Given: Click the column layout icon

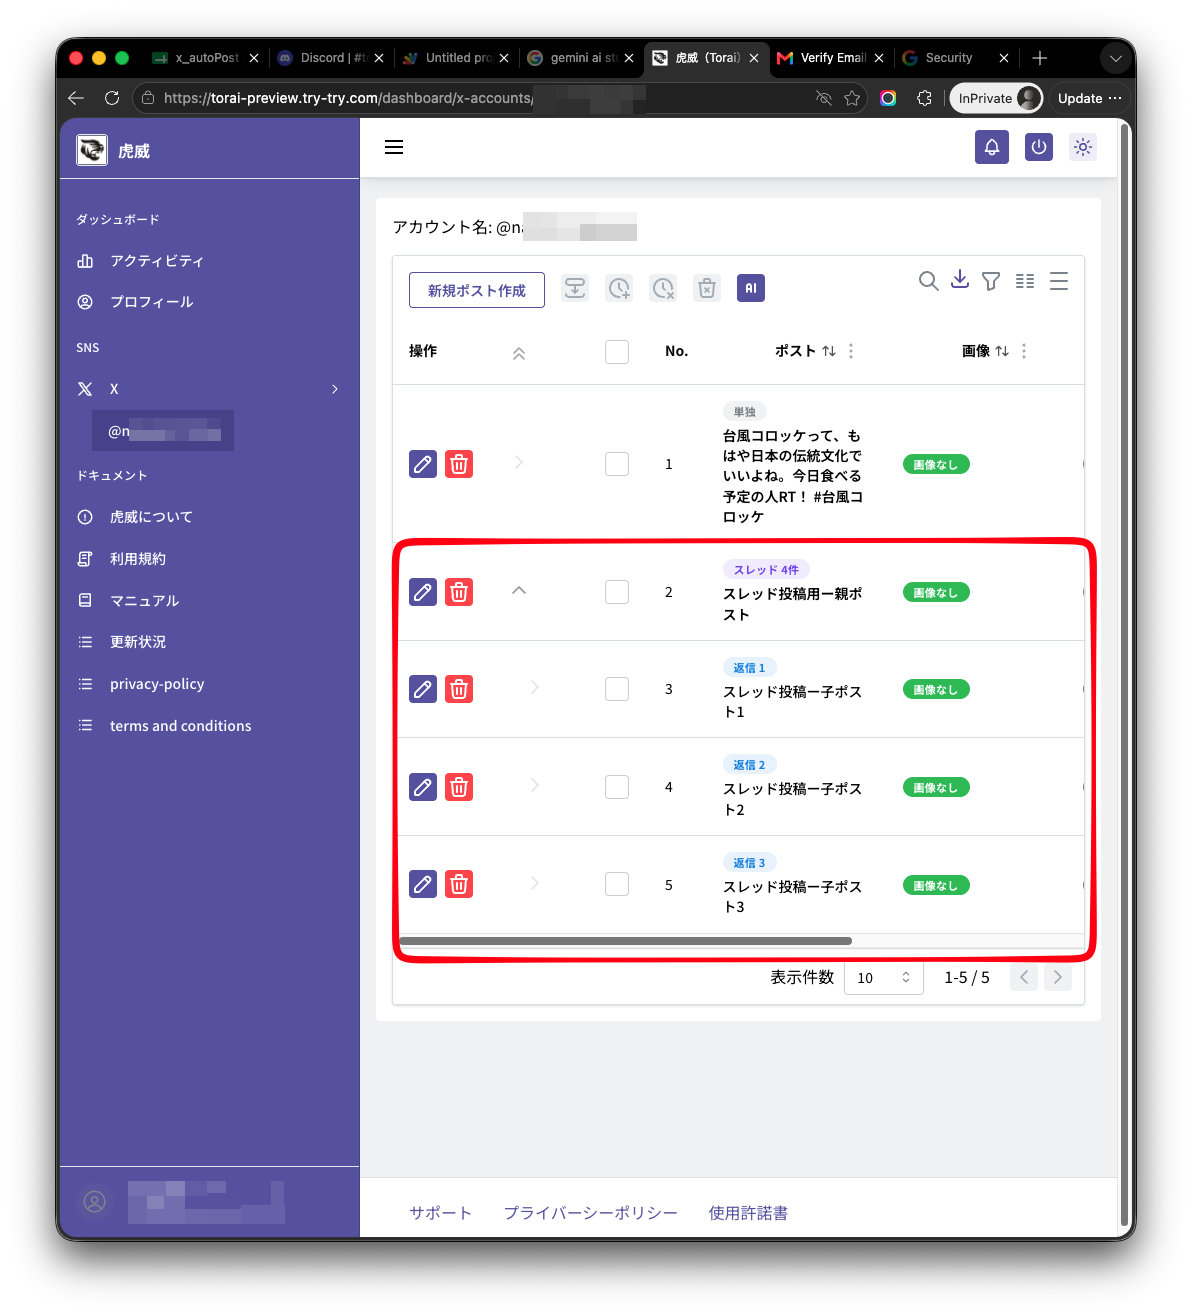Looking at the screenshot, I should click(1025, 281).
